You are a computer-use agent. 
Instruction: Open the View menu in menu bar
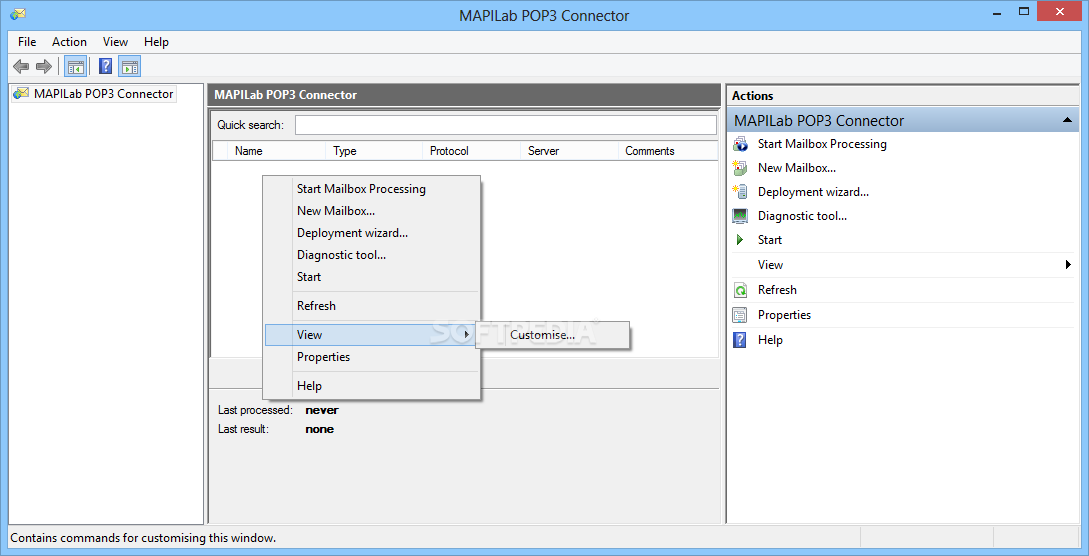pyautogui.click(x=115, y=42)
